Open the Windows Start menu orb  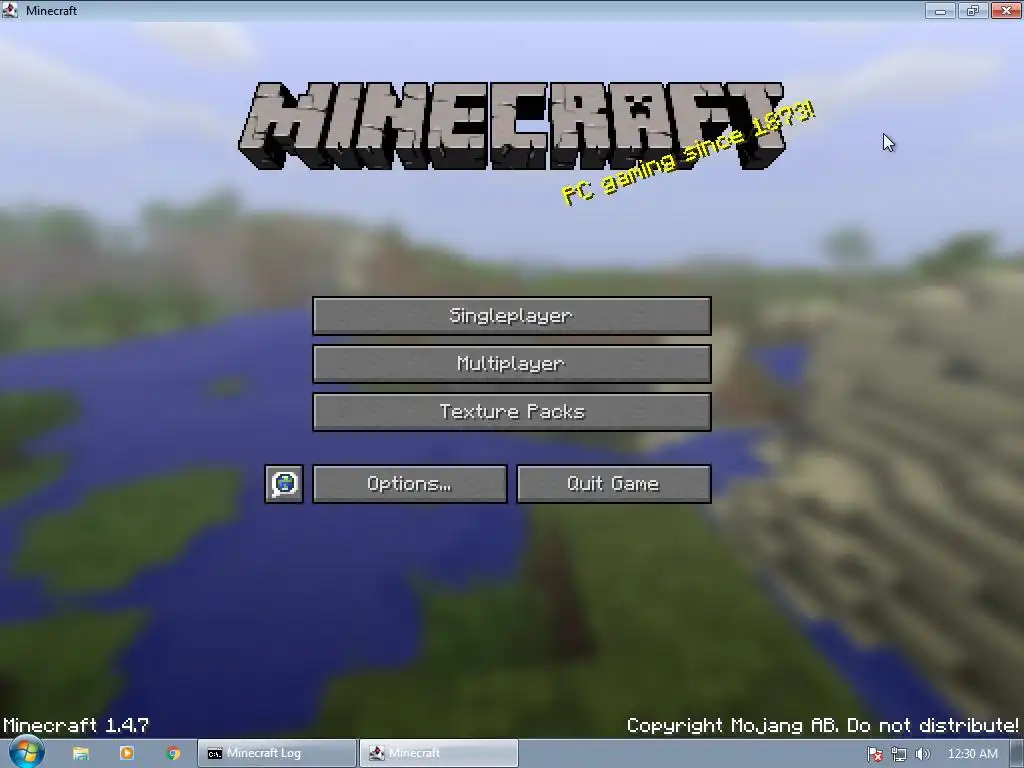[26, 752]
